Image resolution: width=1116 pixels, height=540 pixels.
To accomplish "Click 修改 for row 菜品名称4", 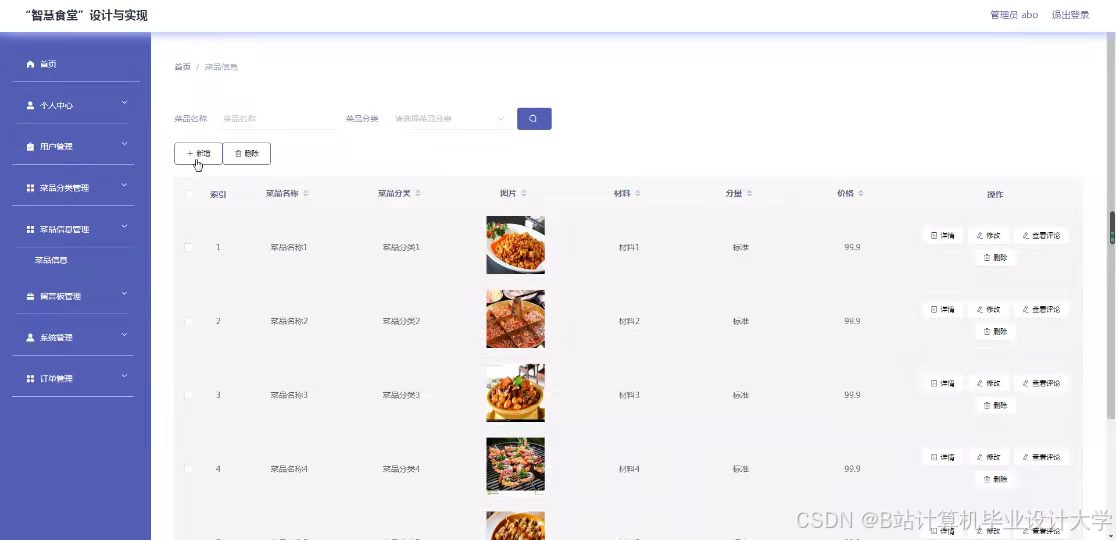I will [x=989, y=457].
